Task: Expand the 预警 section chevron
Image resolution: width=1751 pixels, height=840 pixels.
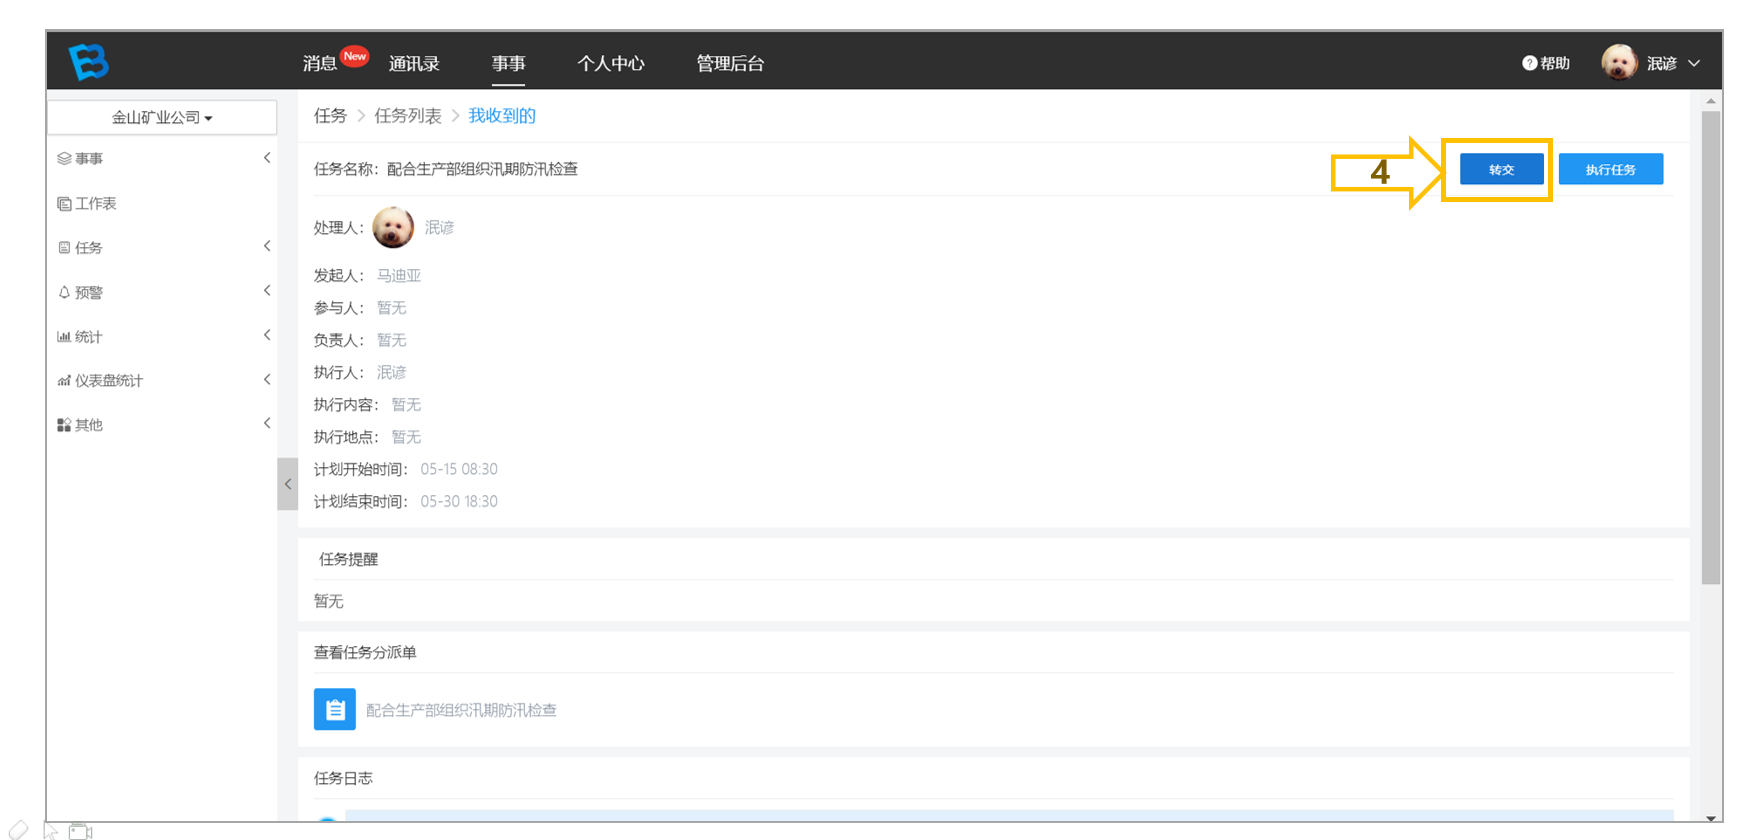Action: tap(267, 291)
